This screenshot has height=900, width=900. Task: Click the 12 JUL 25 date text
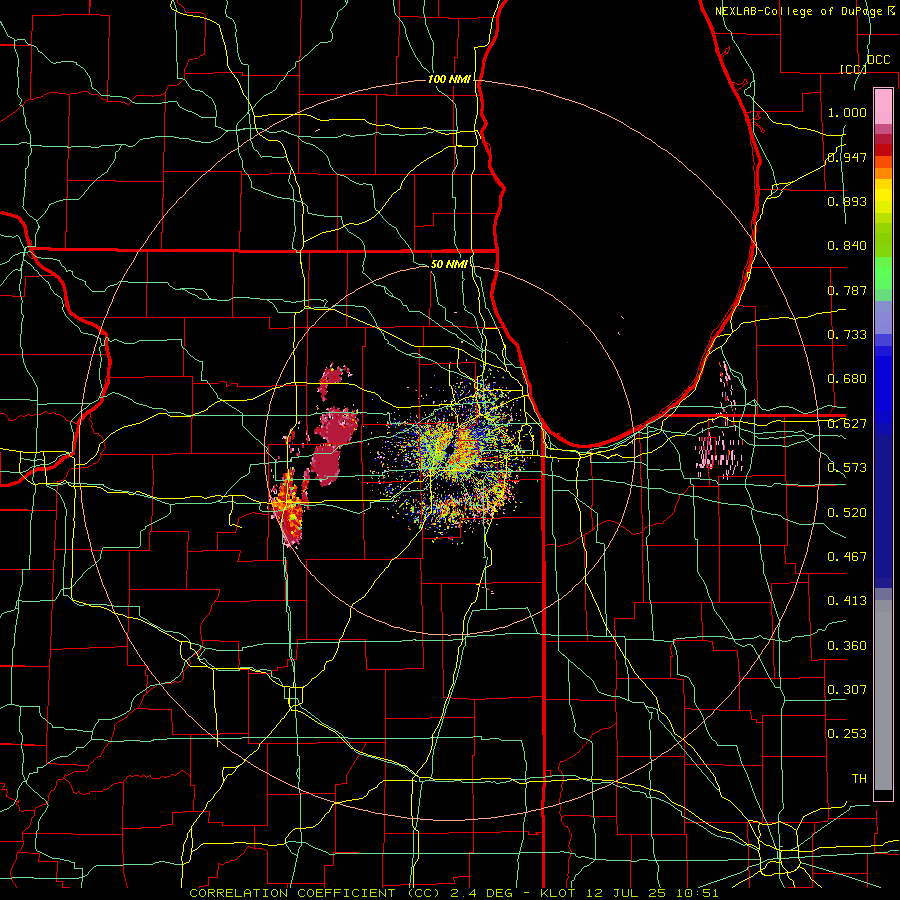point(624,893)
